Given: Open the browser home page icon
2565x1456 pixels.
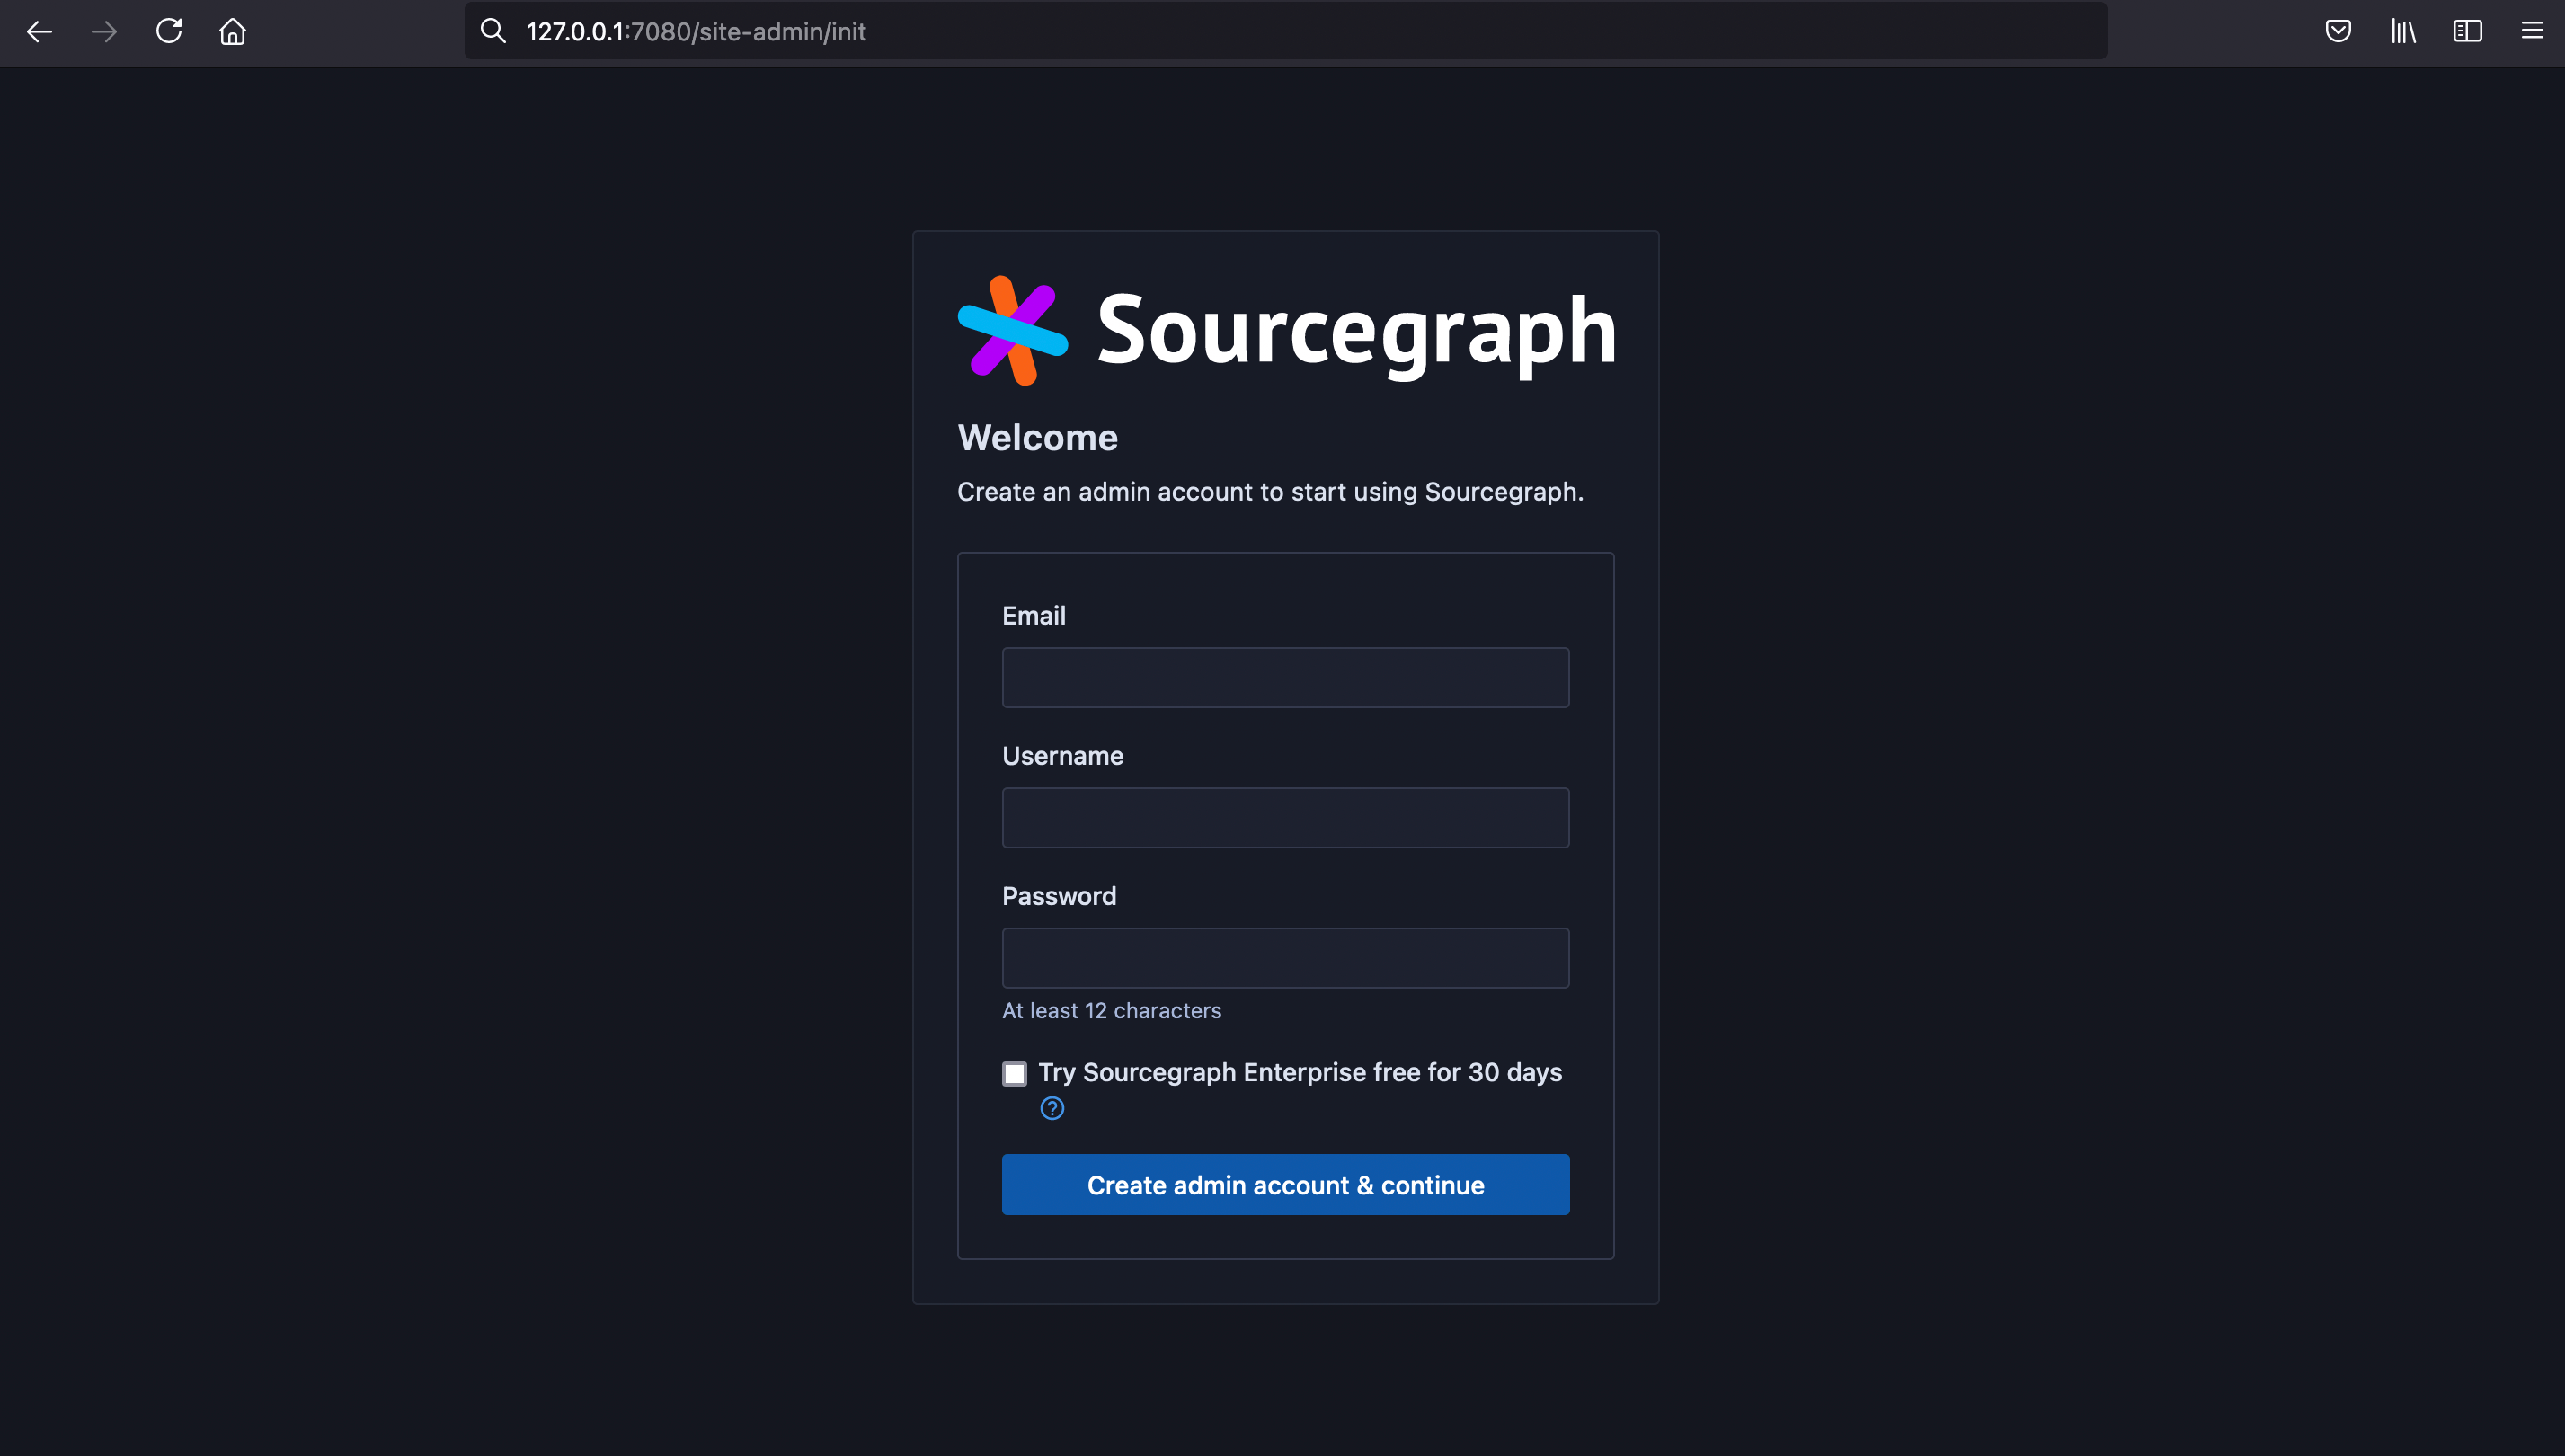Looking at the screenshot, I should (233, 32).
